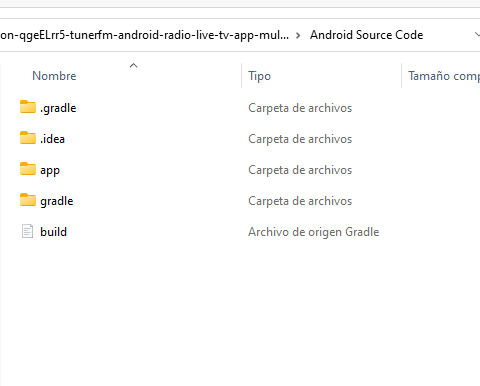The height and width of the screenshot is (386, 480).
Task: Sort files by the Tipo column
Action: (259, 76)
